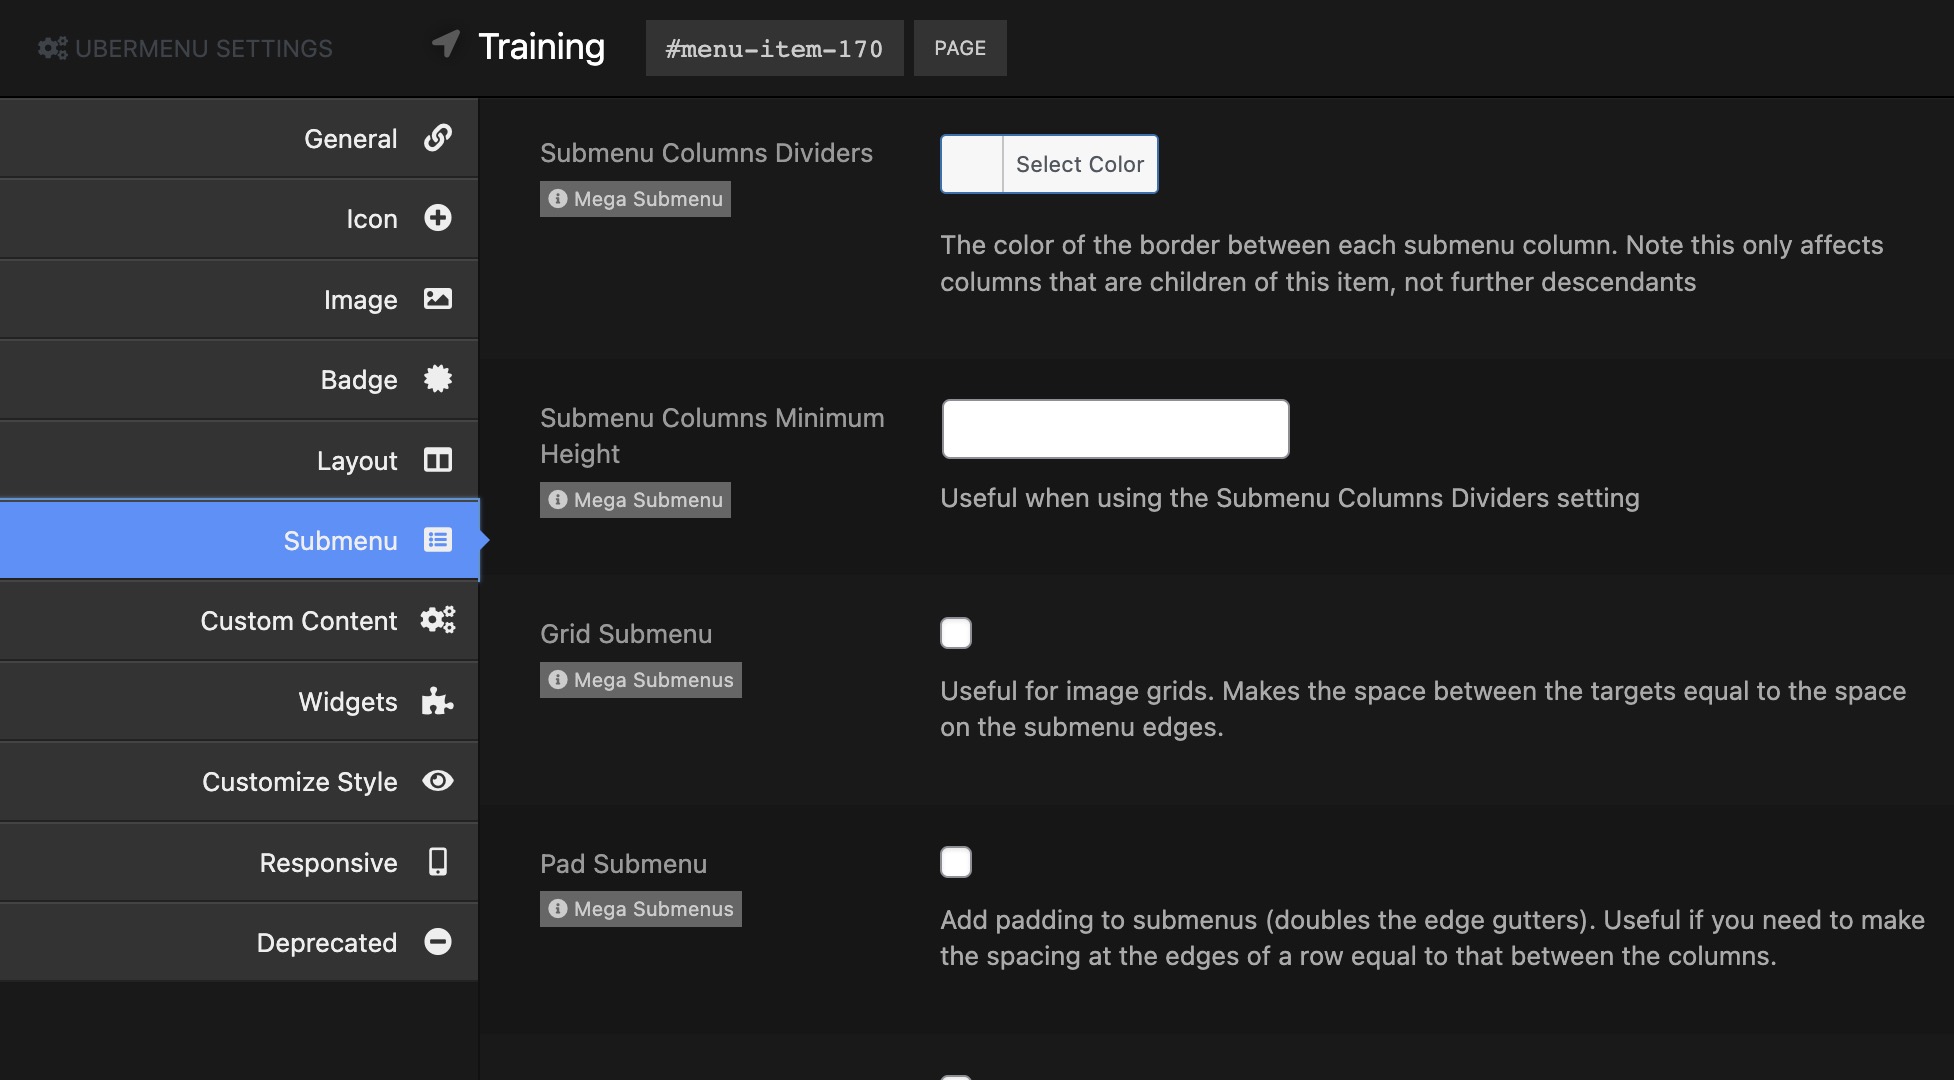This screenshot has width=1954, height=1080.
Task: Click the Image tab picture icon
Action: (x=437, y=299)
